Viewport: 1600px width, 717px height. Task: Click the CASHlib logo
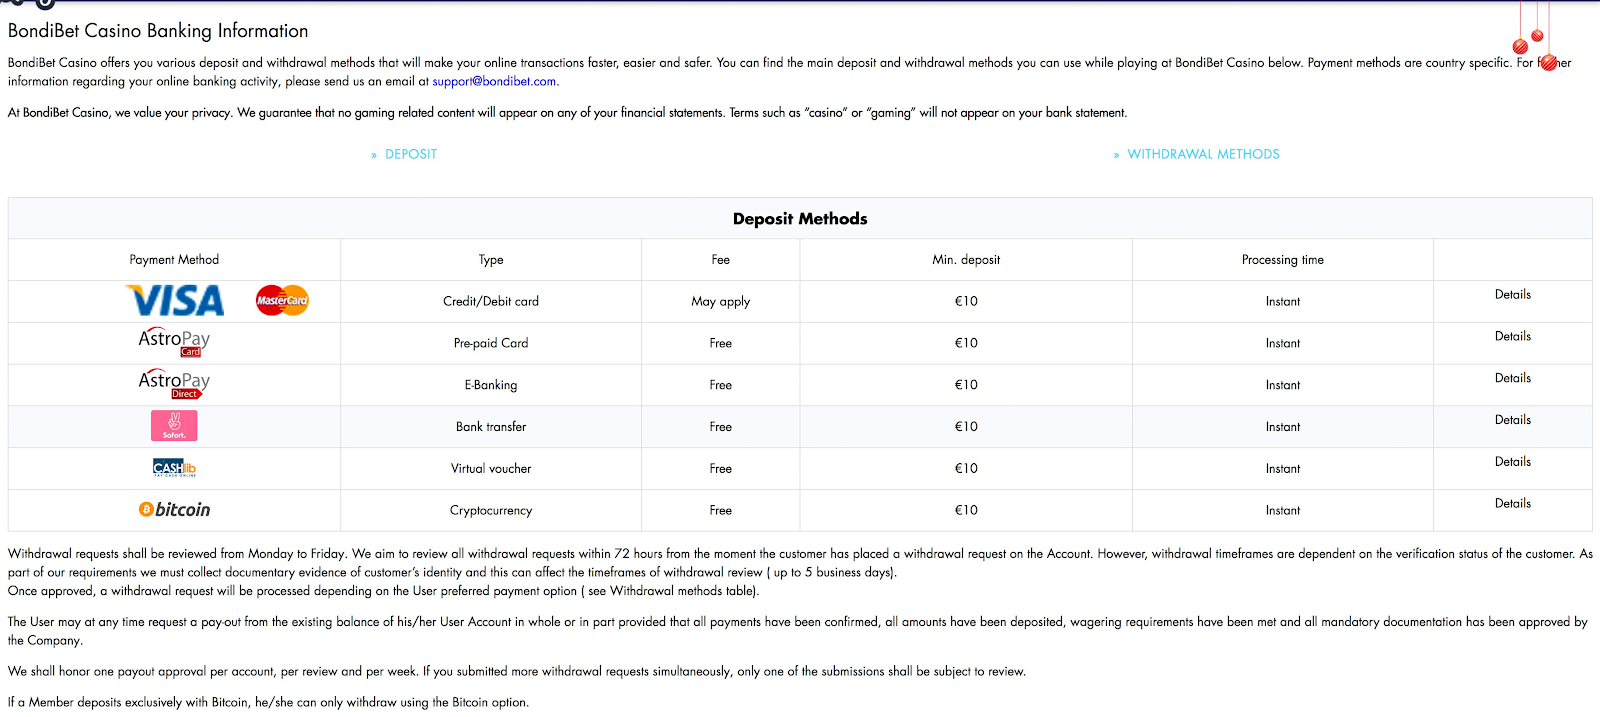pos(174,468)
